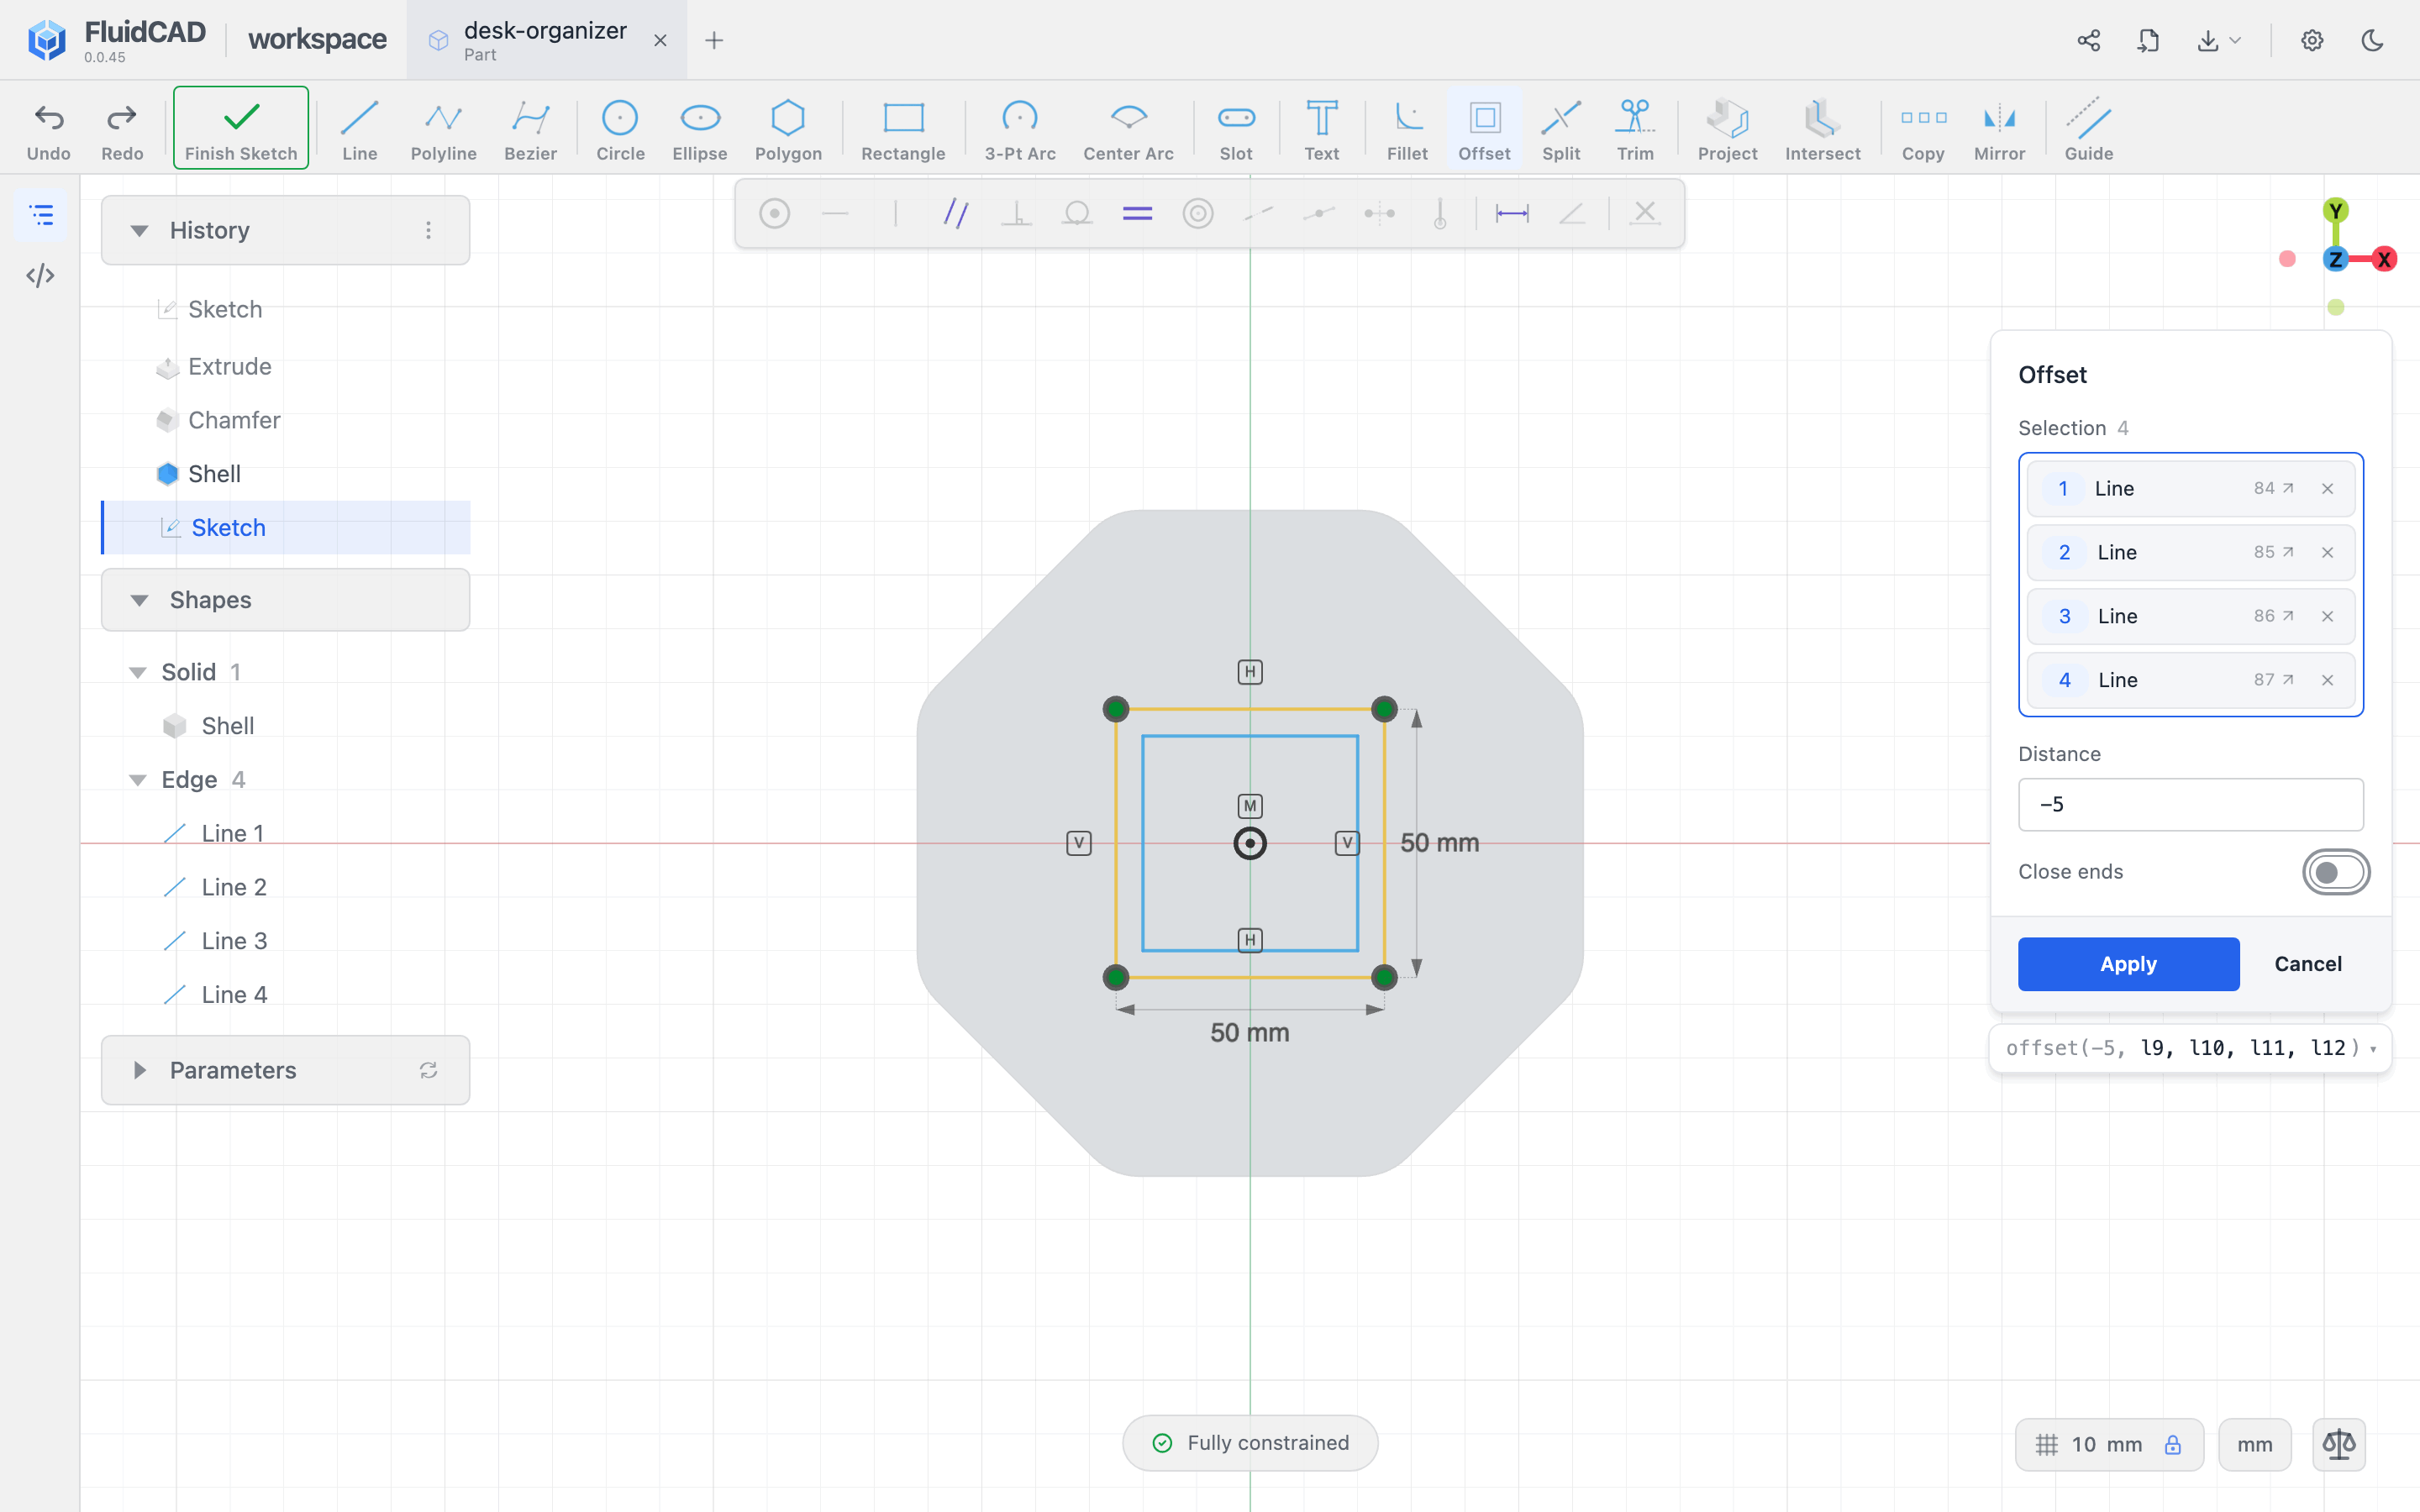Select the Bezier tool
Viewport: 2420px width, 1512px height.
pyautogui.click(x=530, y=130)
